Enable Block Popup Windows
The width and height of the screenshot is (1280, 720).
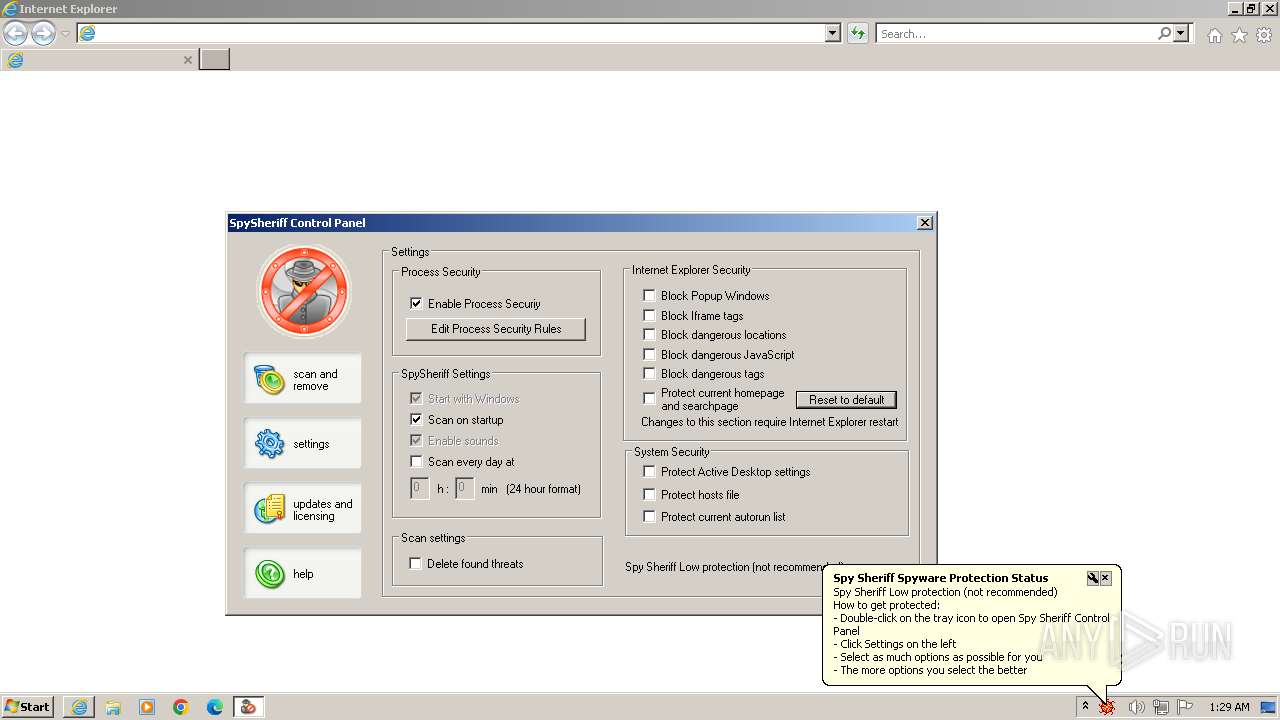click(x=649, y=295)
